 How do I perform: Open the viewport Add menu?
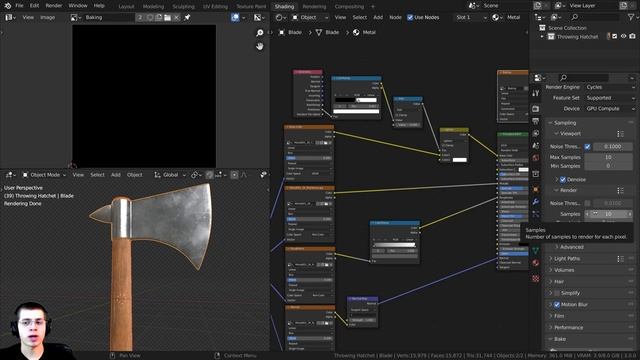pos(116,175)
